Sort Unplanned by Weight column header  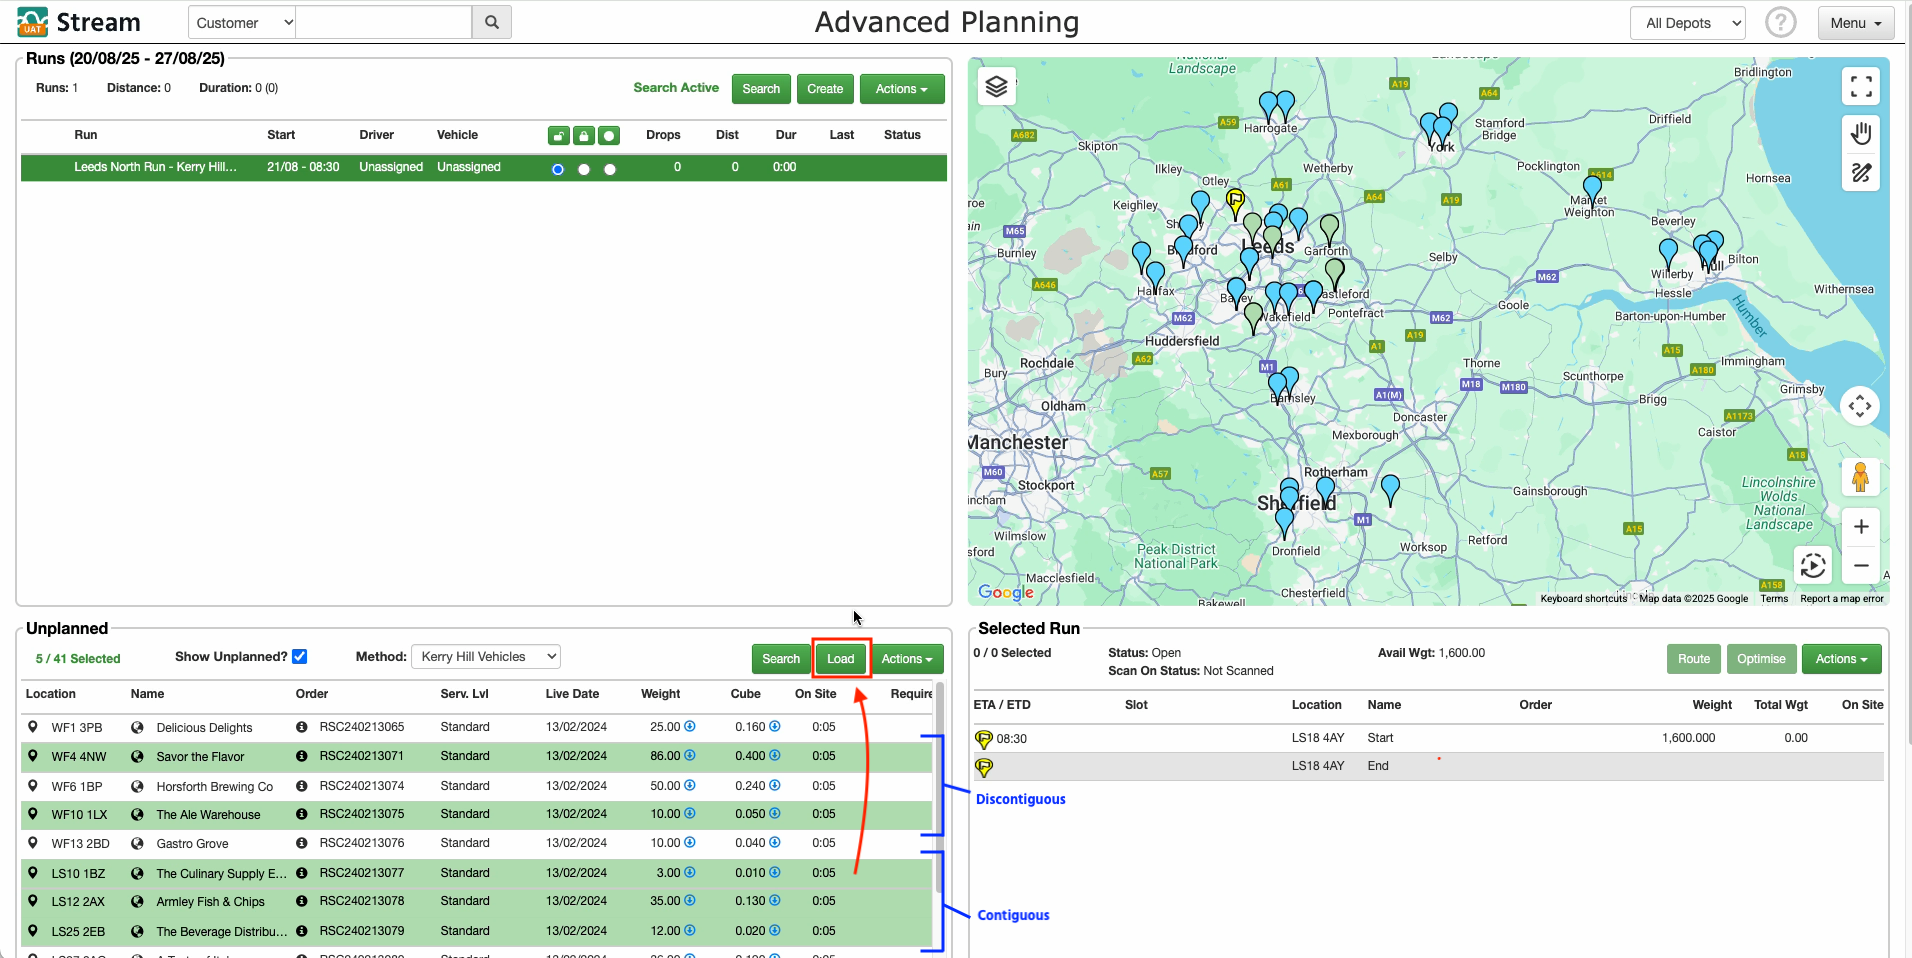click(660, 694)
